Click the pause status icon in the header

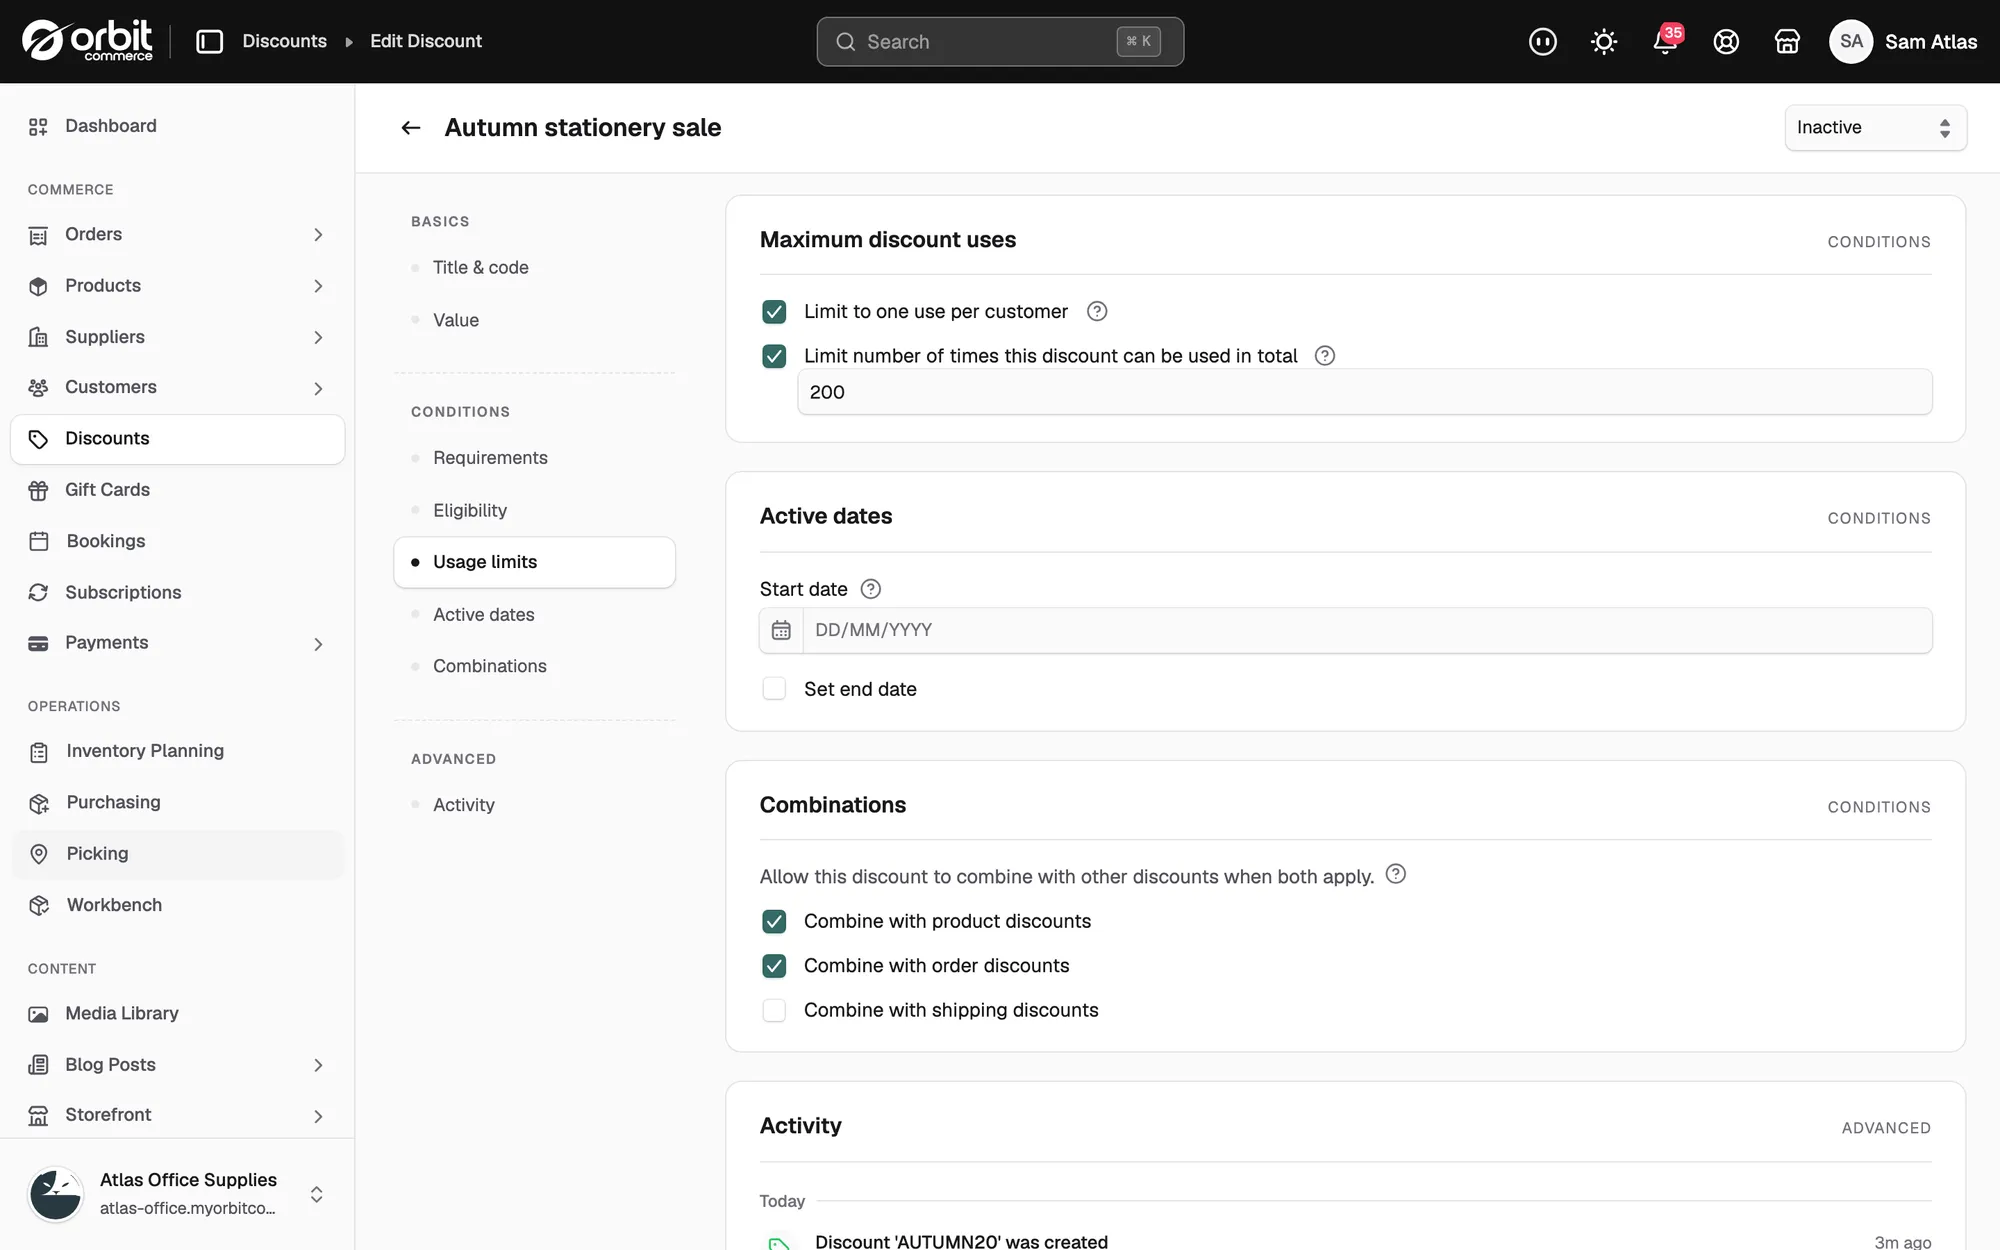[x=1543, y=42]
